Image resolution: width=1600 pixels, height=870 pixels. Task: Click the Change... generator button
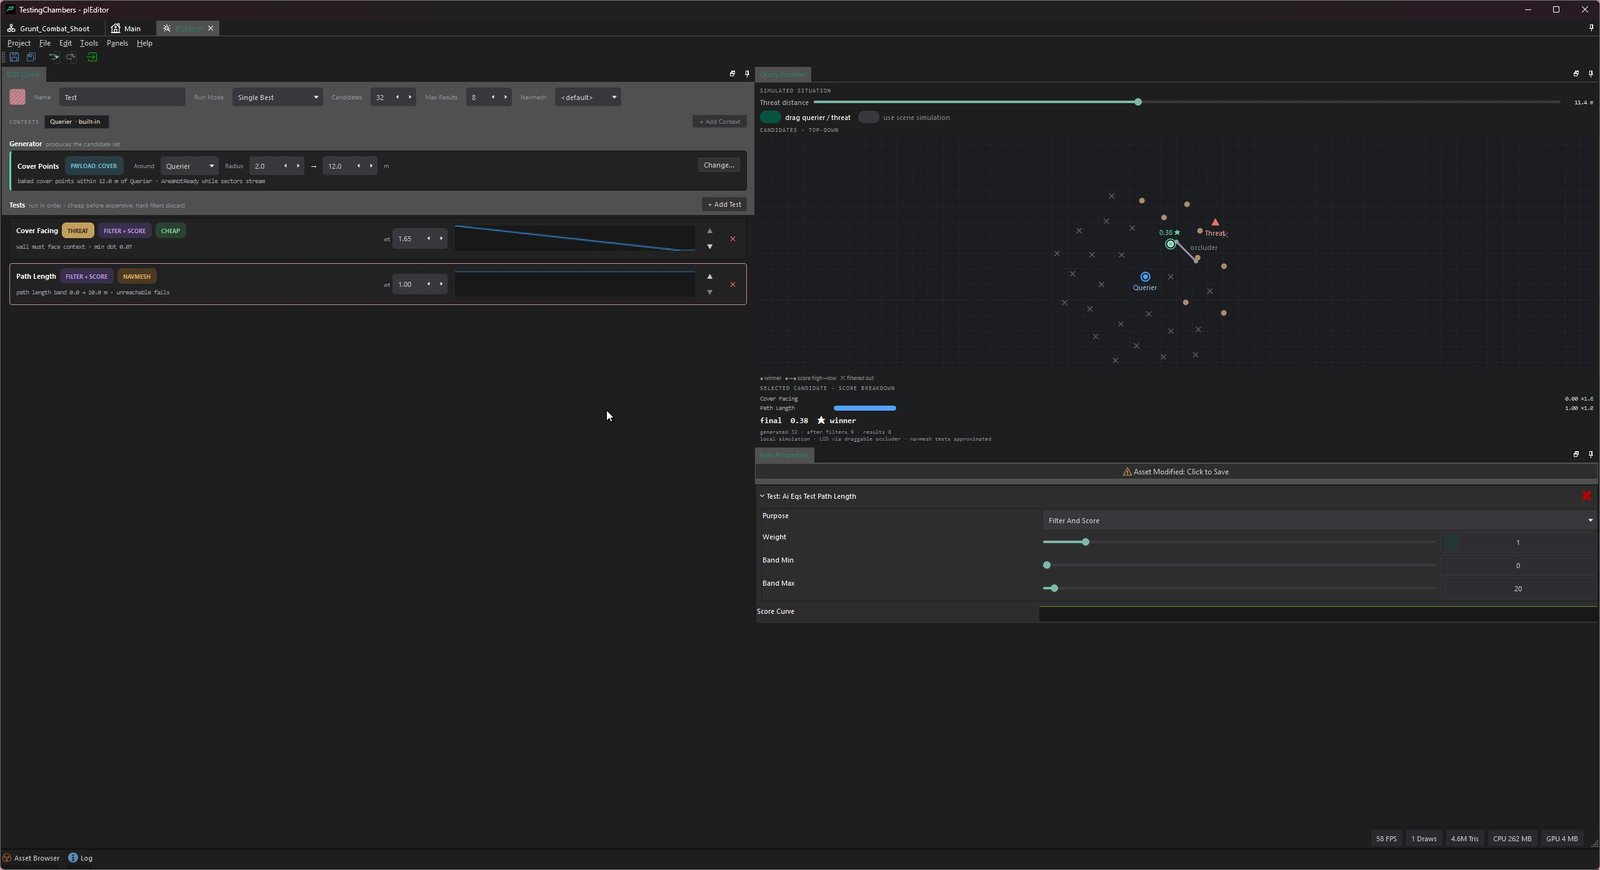coord(719,165)
